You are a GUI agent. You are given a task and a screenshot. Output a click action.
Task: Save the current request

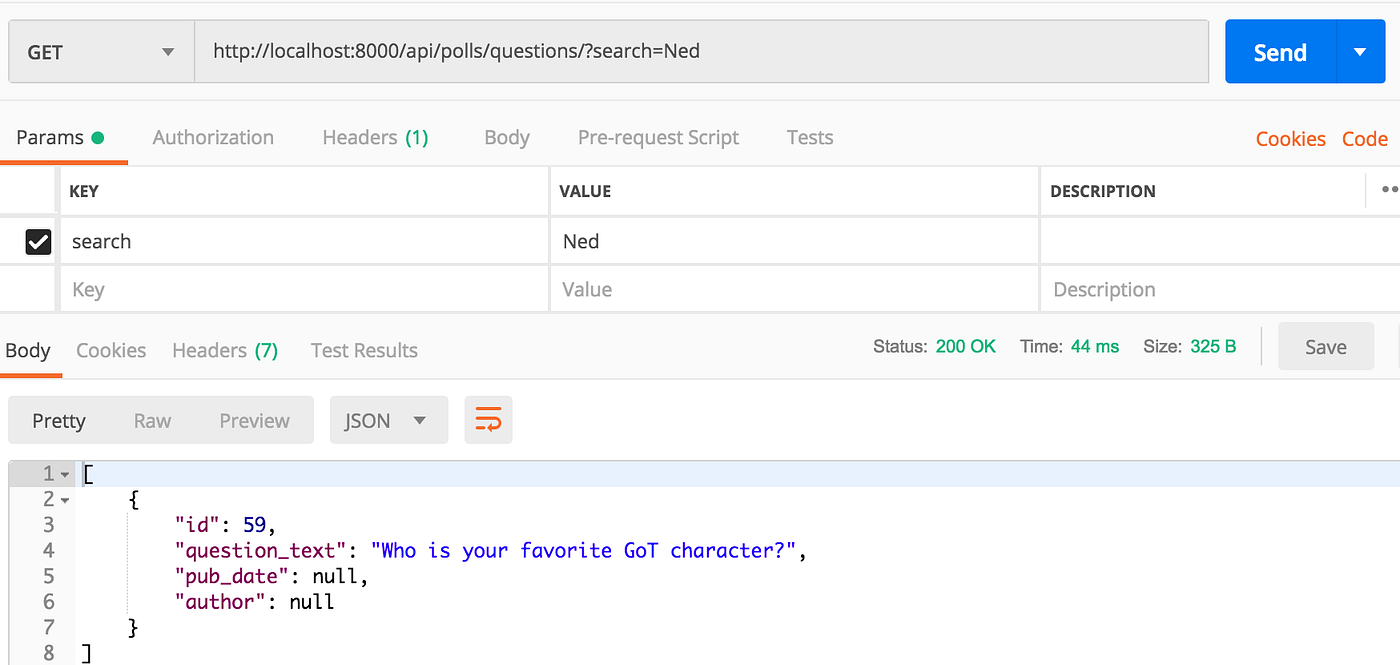pyautogui.click(x=1325, y=346)
